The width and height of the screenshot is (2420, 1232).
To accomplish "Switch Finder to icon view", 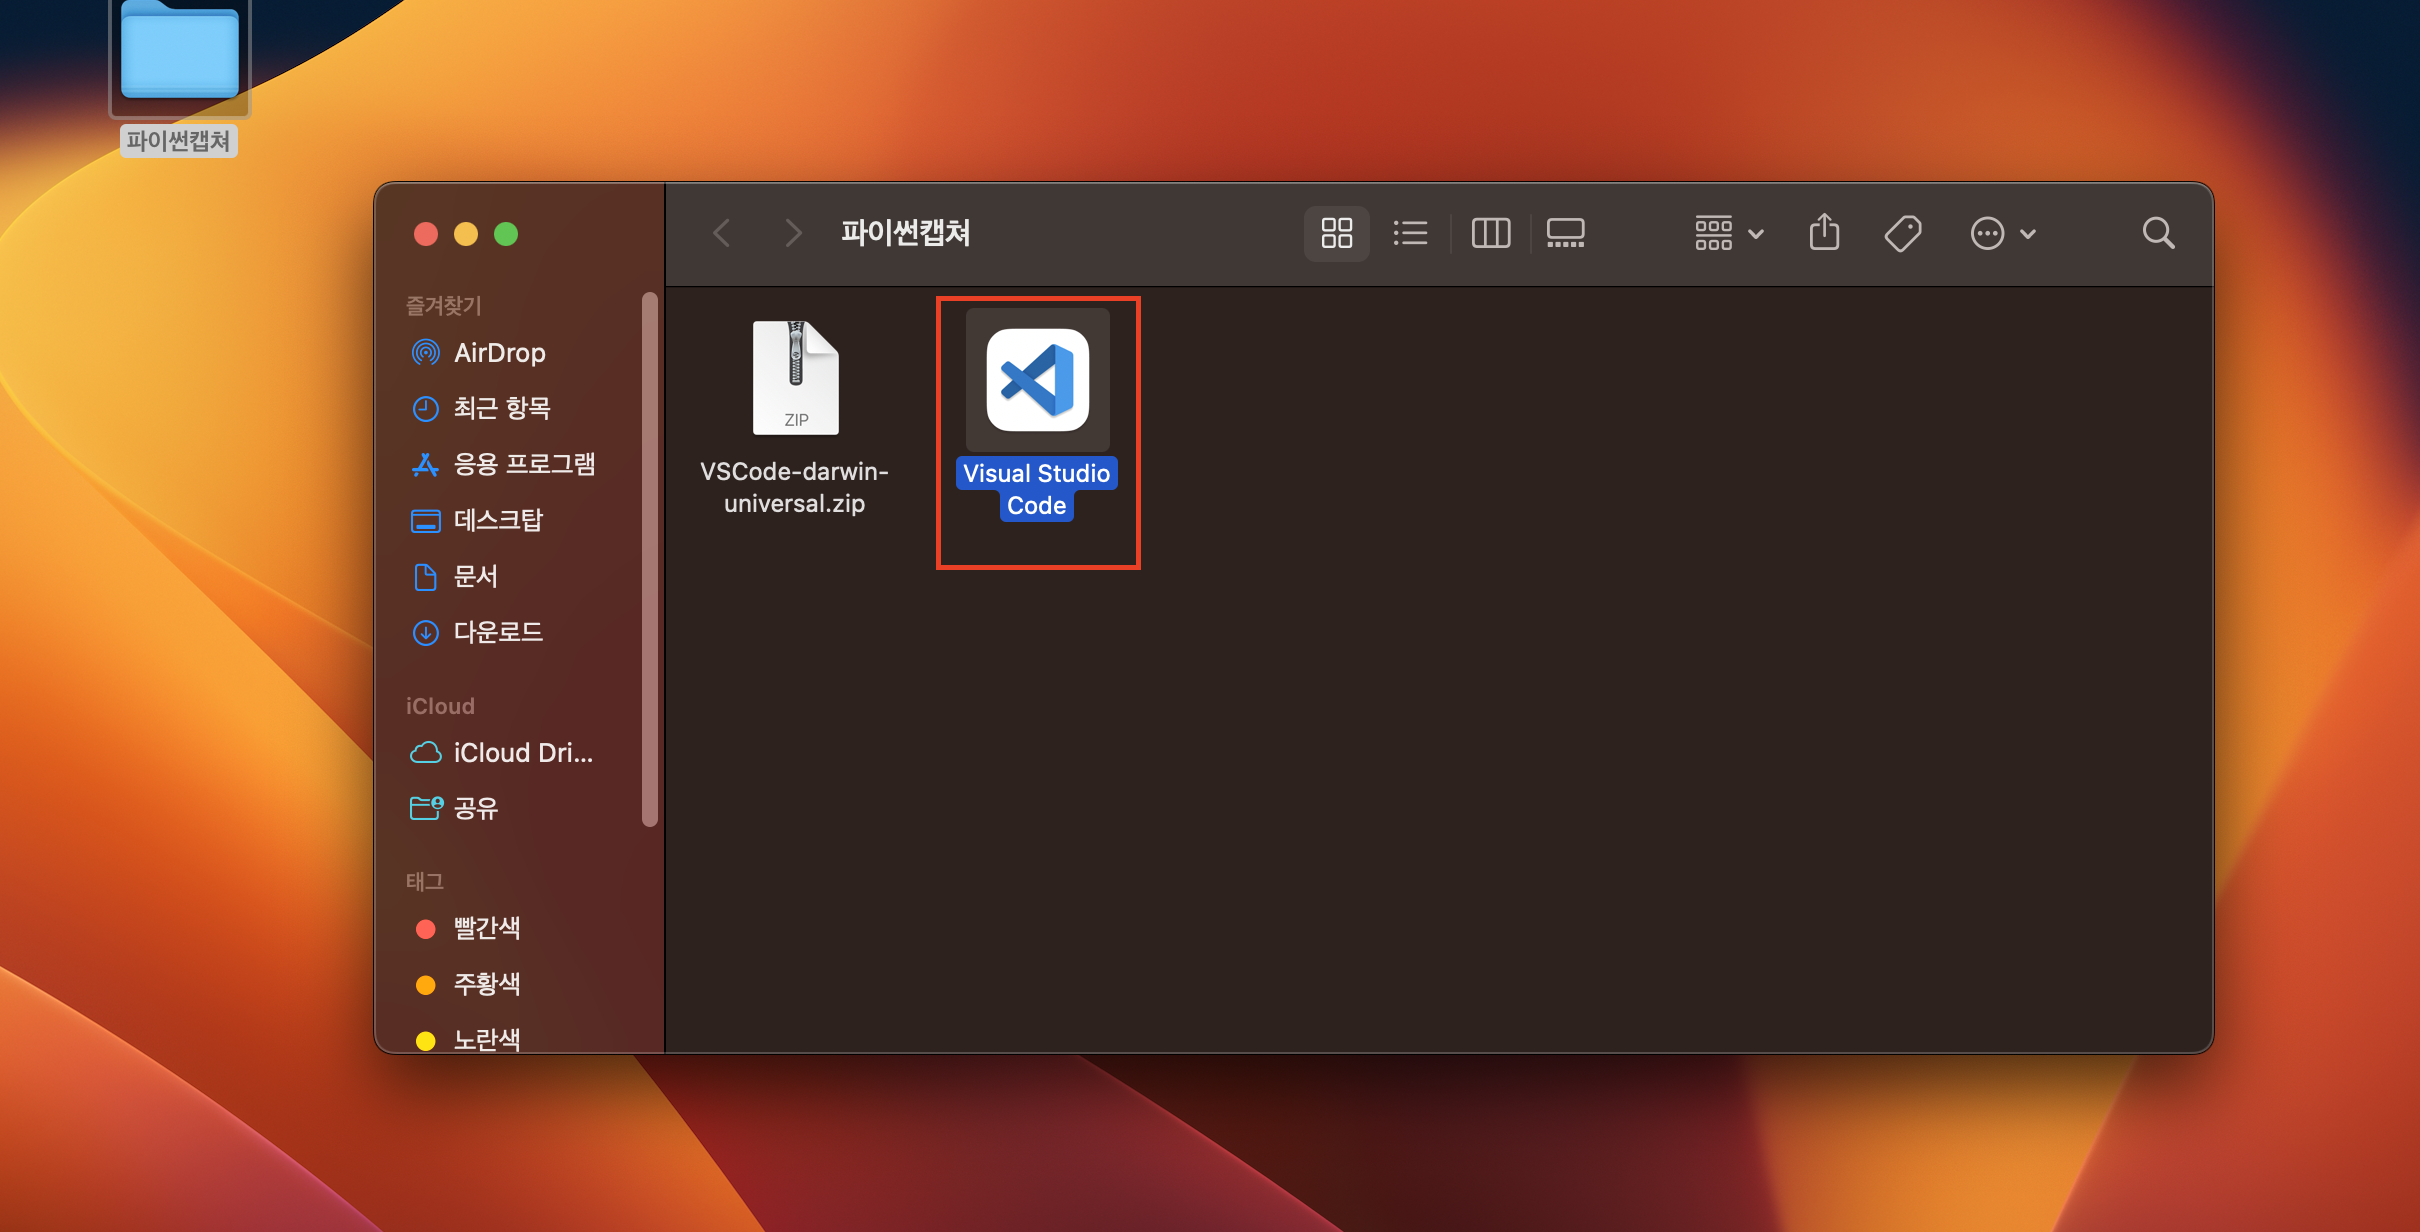I will (x=1336, y=233).
